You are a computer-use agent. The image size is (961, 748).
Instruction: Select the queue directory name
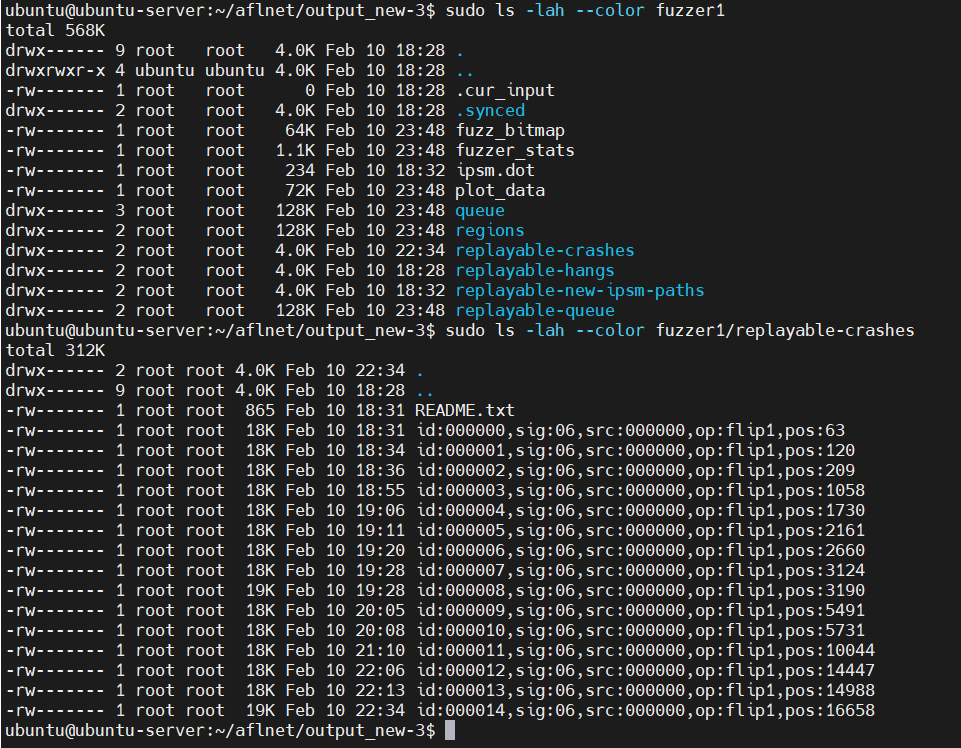pos(480,210)
